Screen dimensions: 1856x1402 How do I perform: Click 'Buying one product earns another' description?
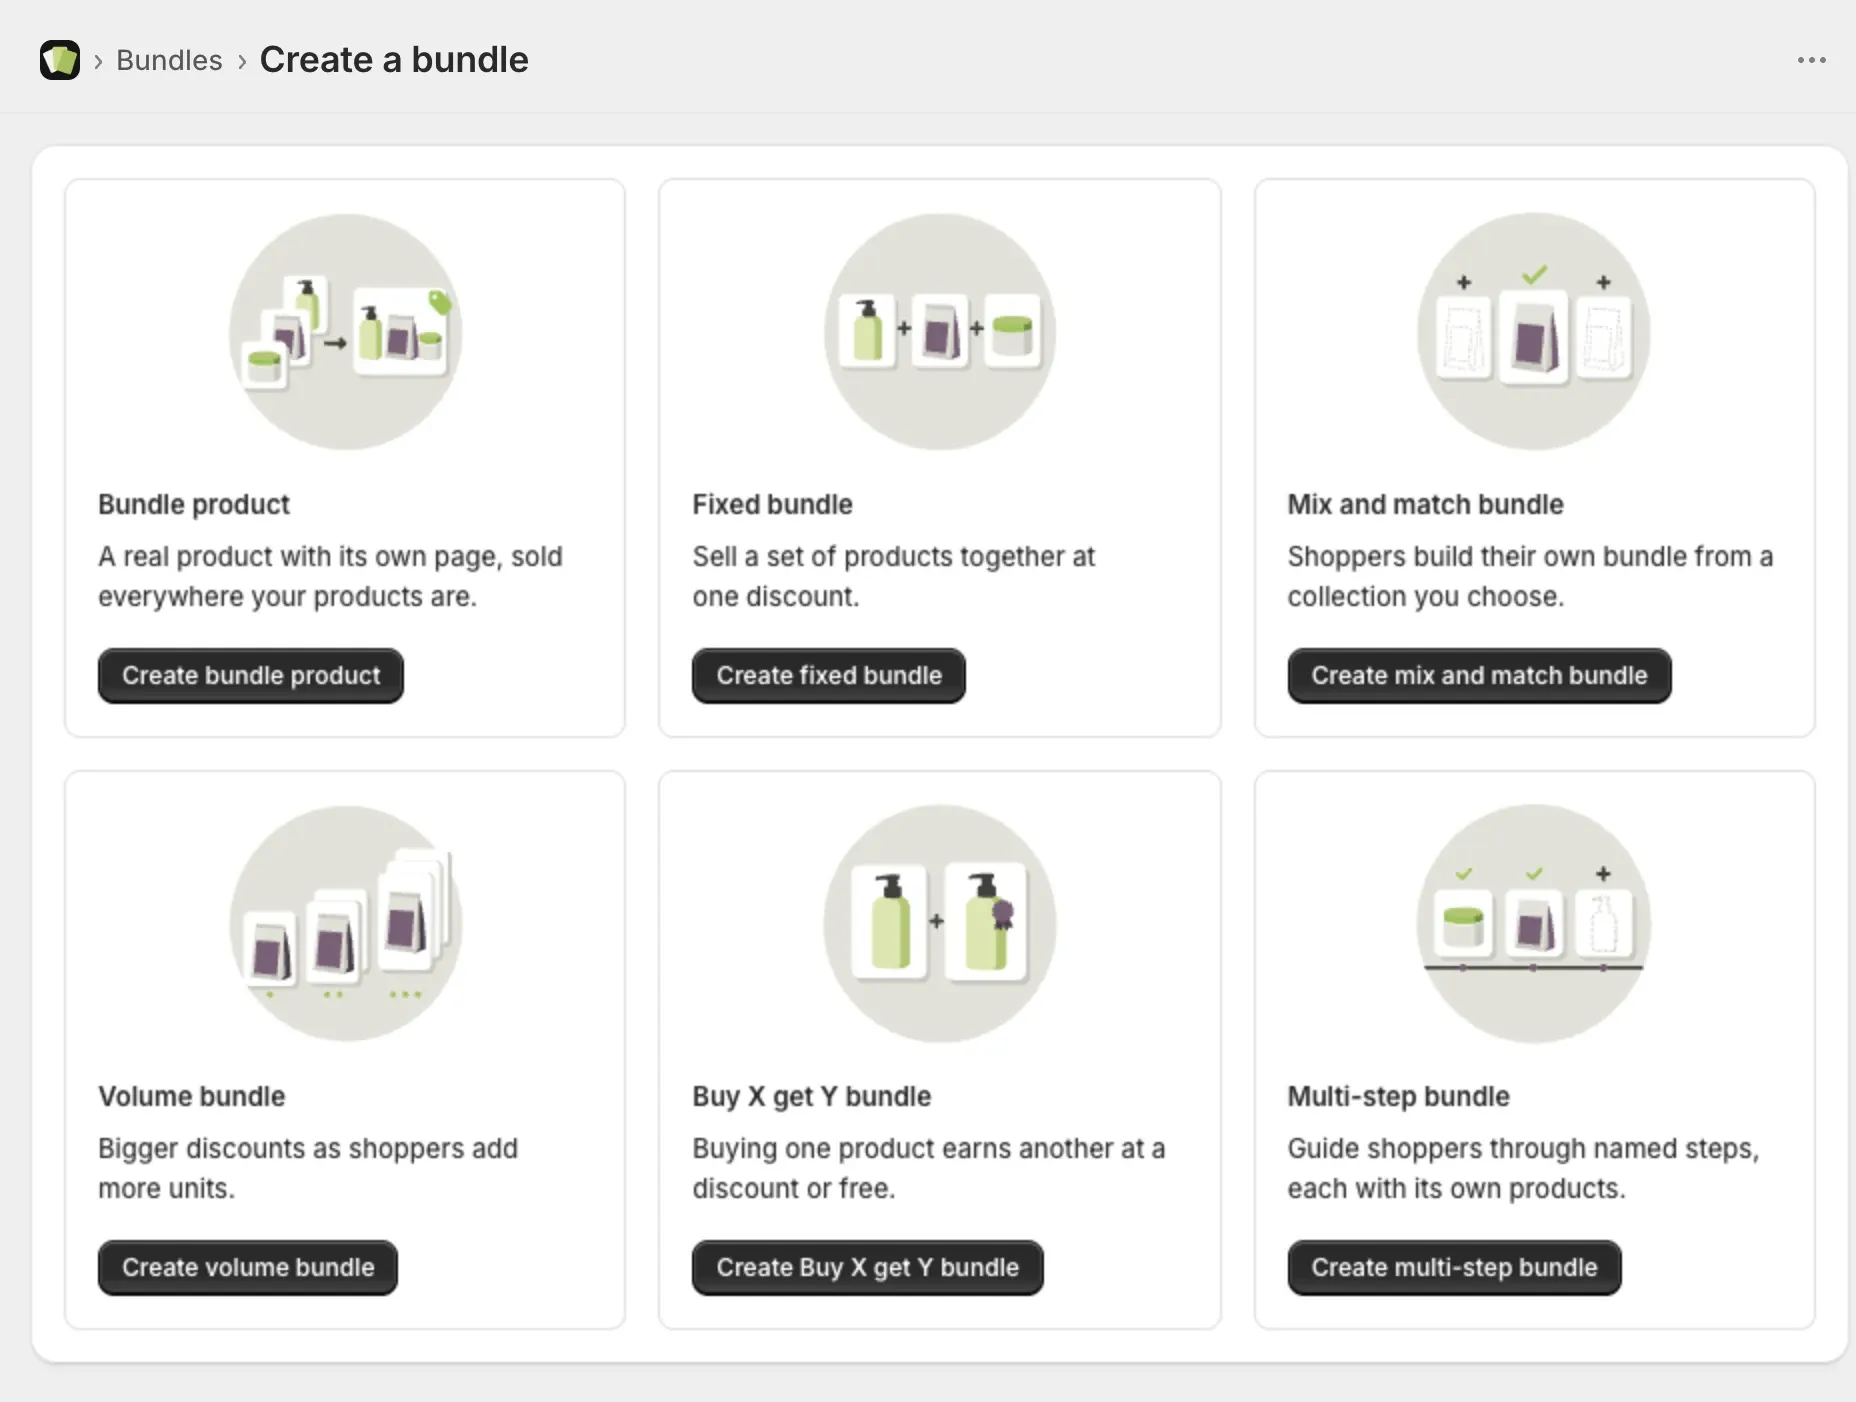[x=929, y=1169]
